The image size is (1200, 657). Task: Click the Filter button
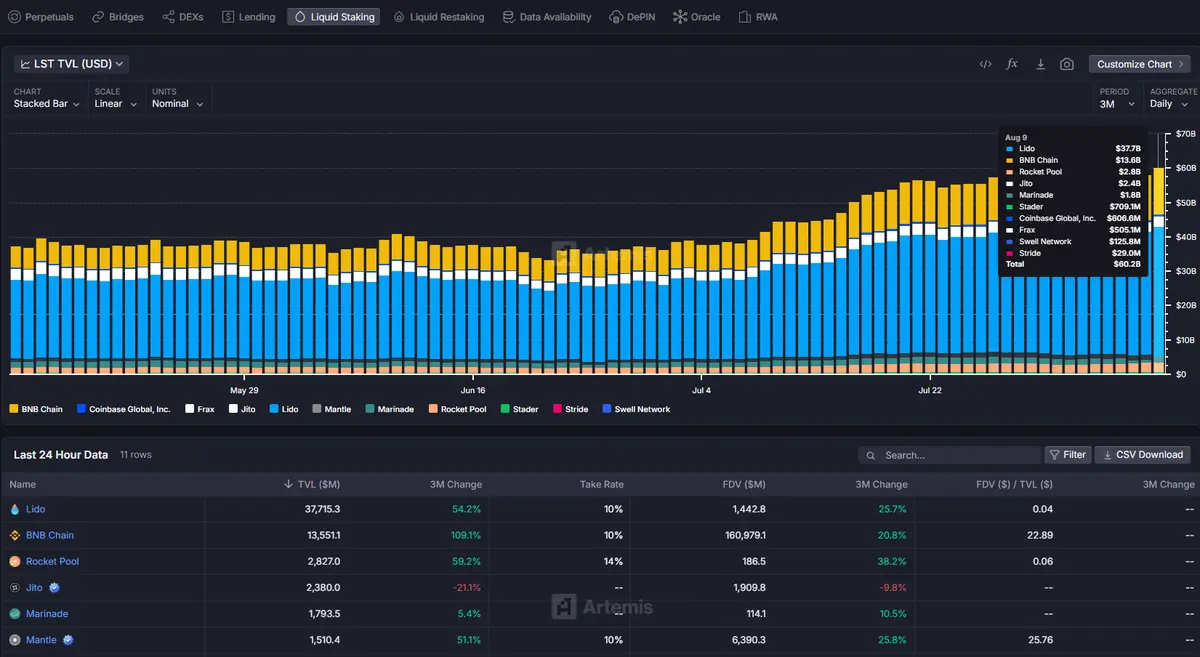pyautogui.click(x=1068, y=455)
